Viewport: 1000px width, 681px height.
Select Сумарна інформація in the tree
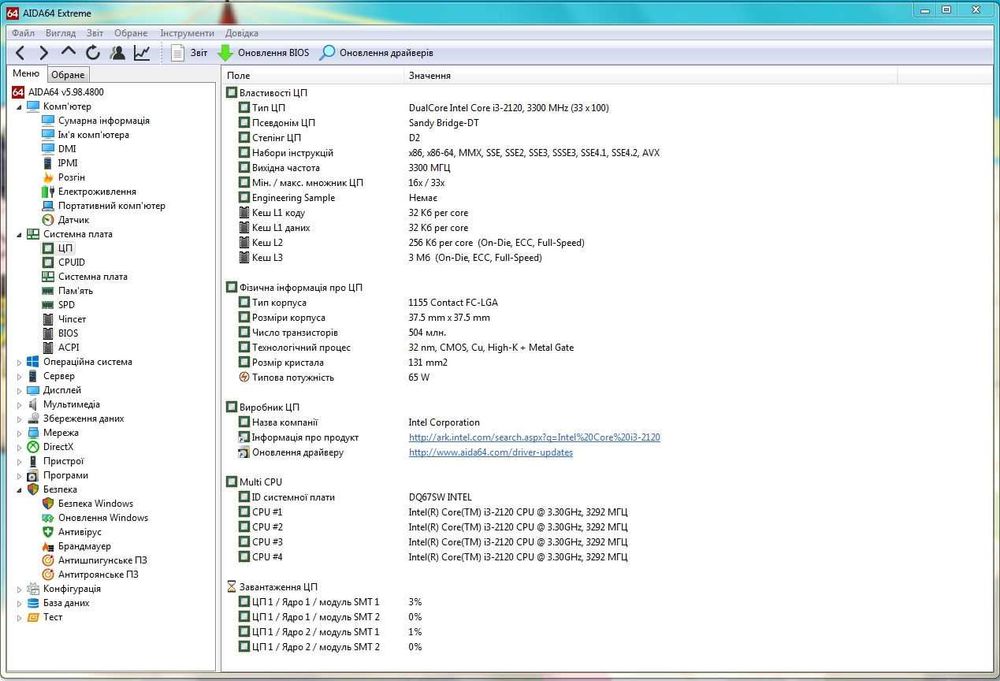103,121
